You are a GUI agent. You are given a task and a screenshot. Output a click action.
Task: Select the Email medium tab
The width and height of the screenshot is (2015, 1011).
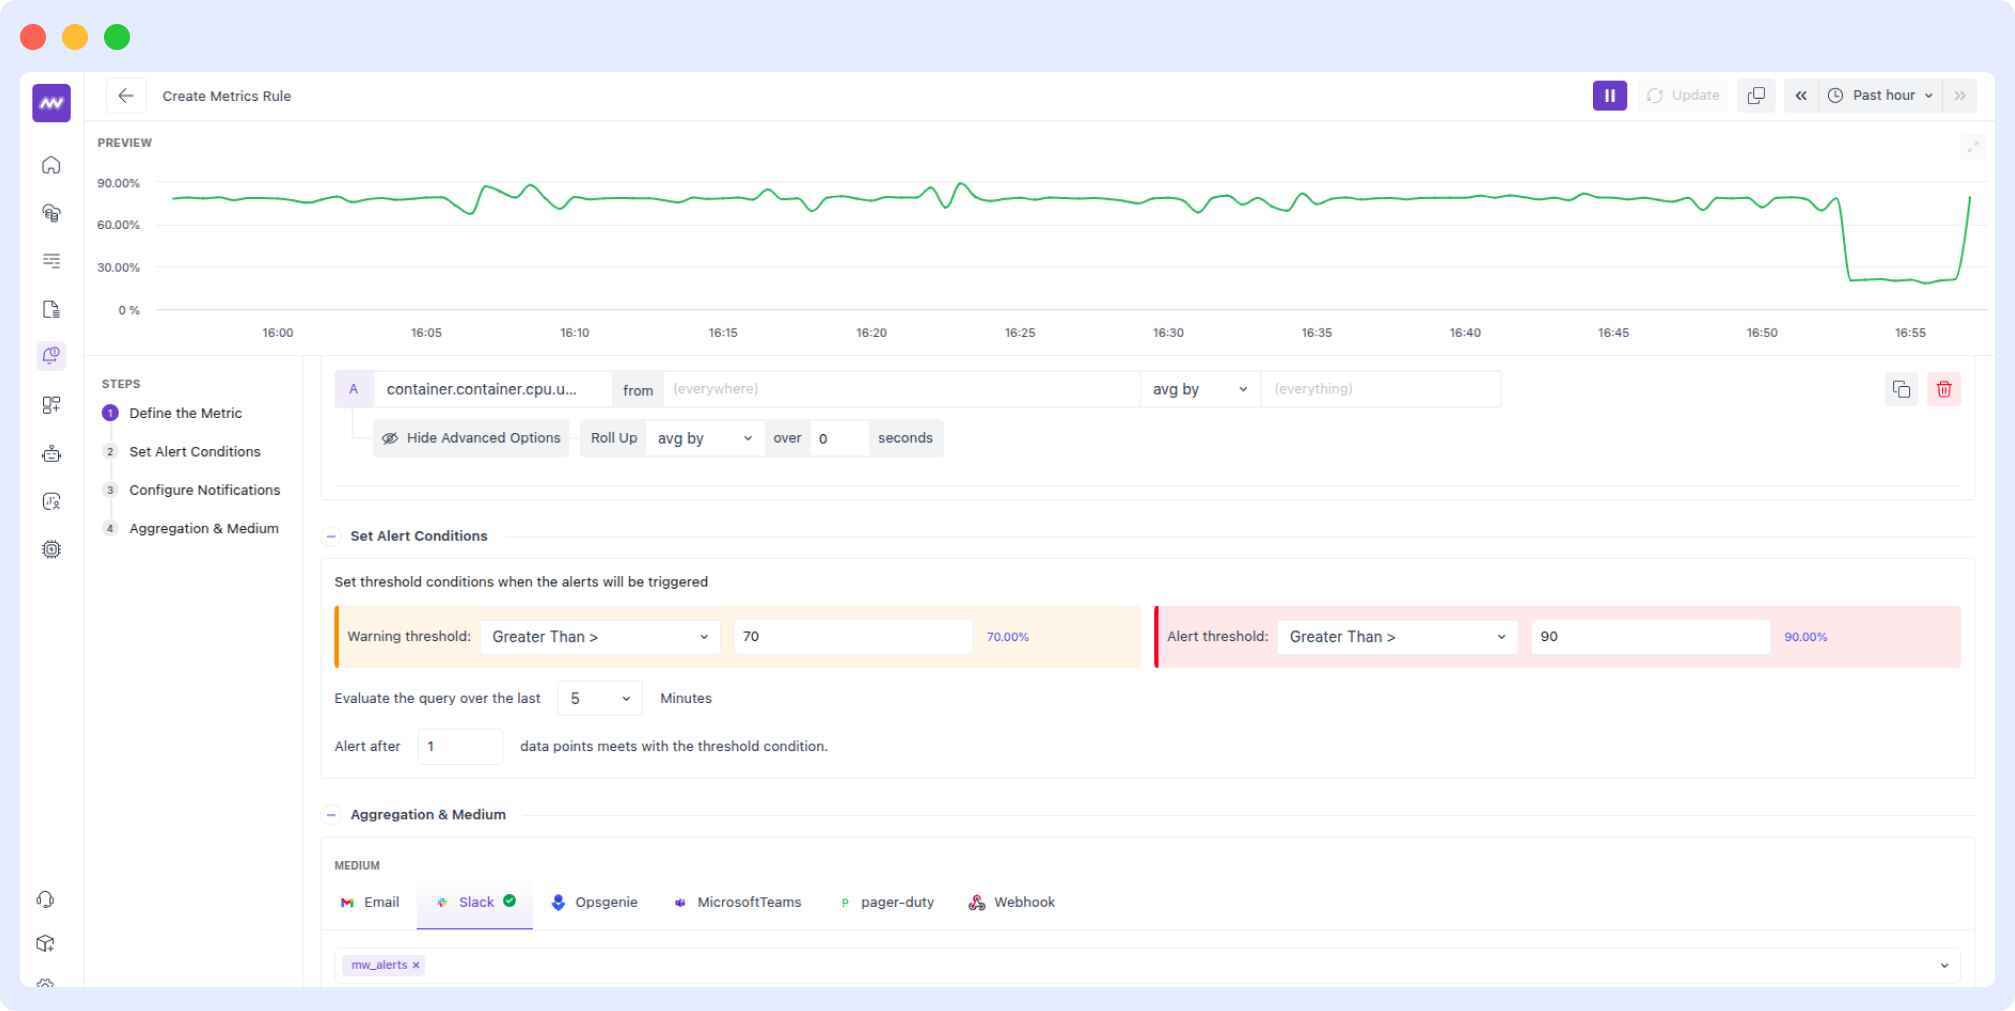click(370, 902)
